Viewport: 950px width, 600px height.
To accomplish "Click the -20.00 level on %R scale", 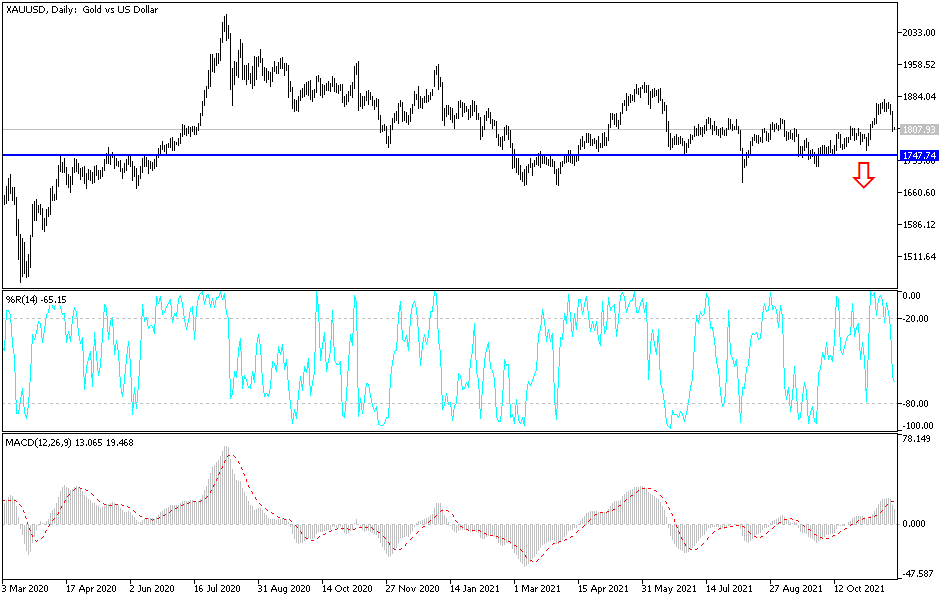I will [x=915, y=319].
